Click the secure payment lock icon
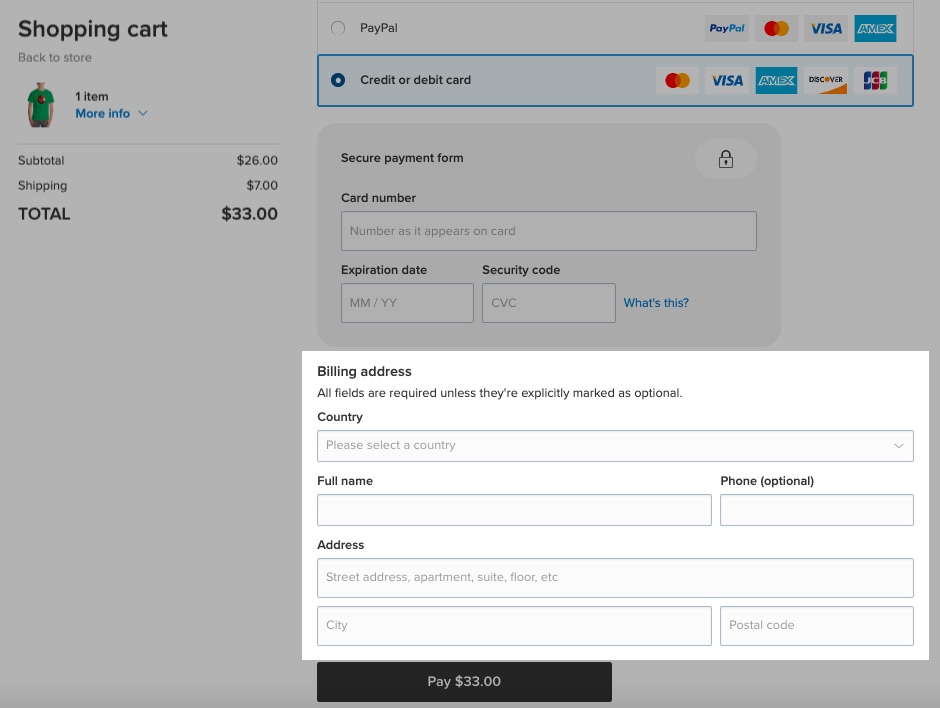 coord(726,158)
